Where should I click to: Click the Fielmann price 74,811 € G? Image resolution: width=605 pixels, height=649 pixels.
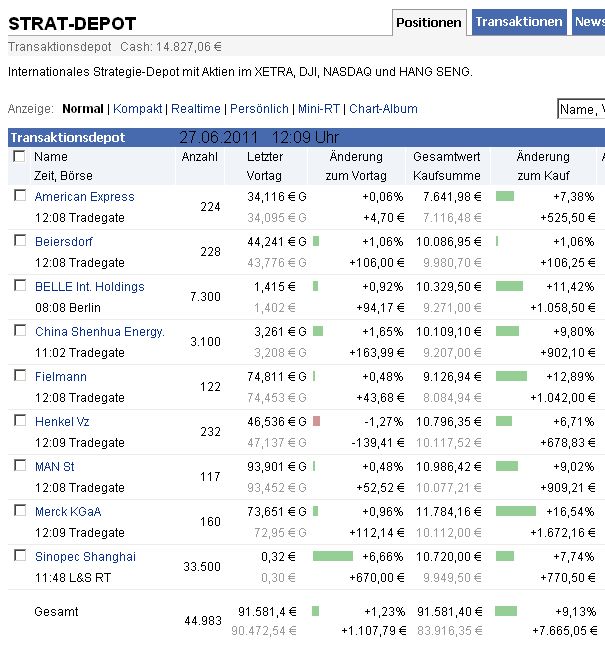[x=277, y=377]
